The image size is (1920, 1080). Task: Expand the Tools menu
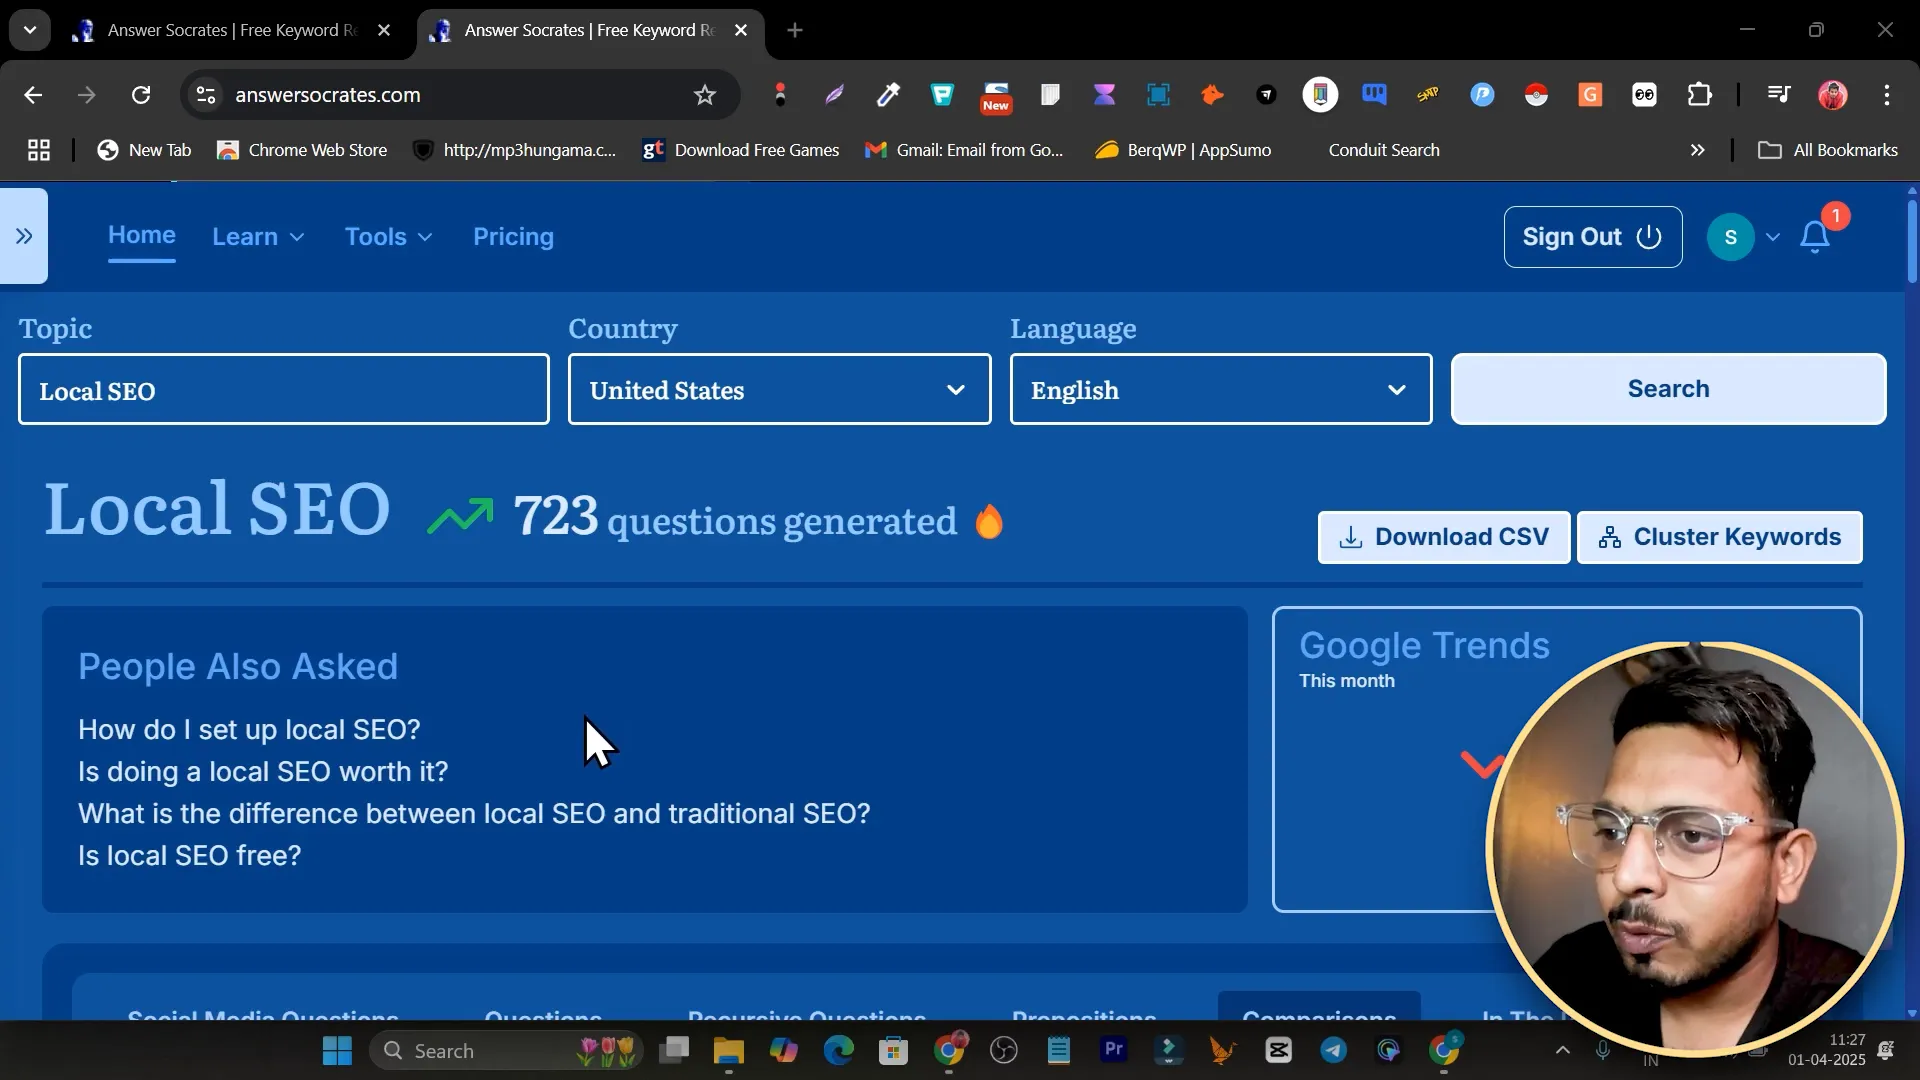coord(388,237)
